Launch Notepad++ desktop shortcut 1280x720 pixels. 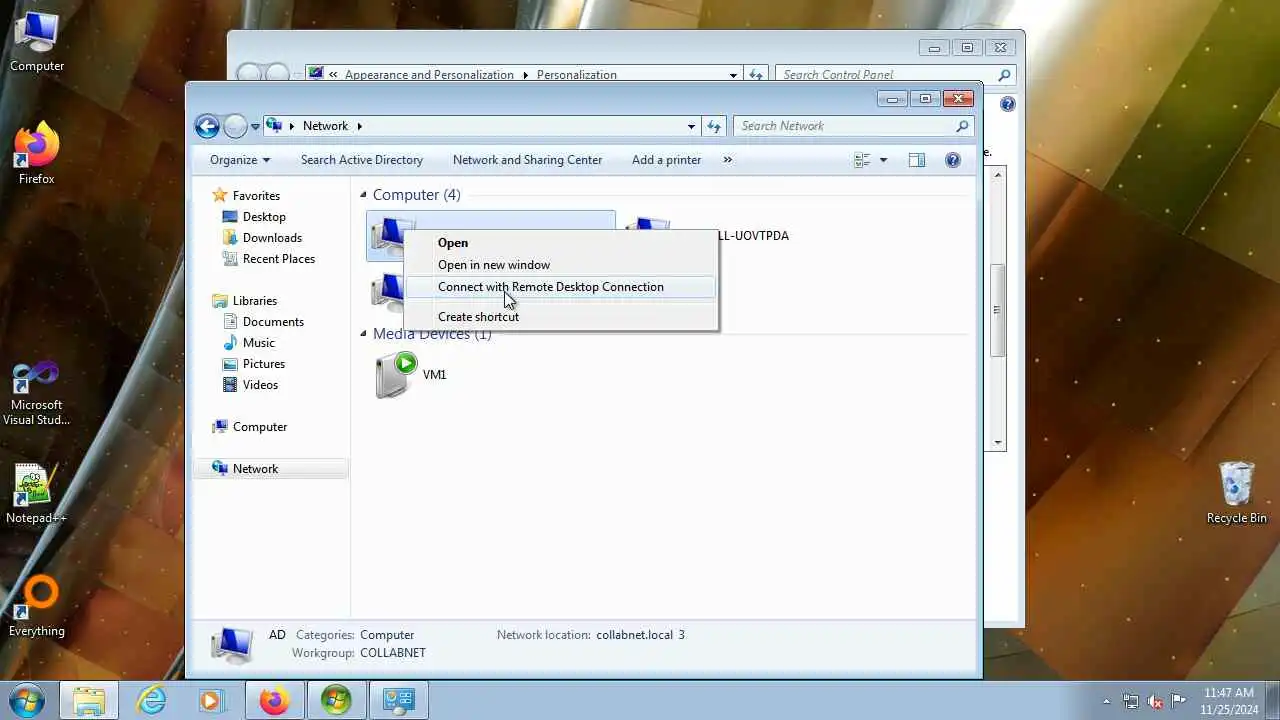pos(37,494)
